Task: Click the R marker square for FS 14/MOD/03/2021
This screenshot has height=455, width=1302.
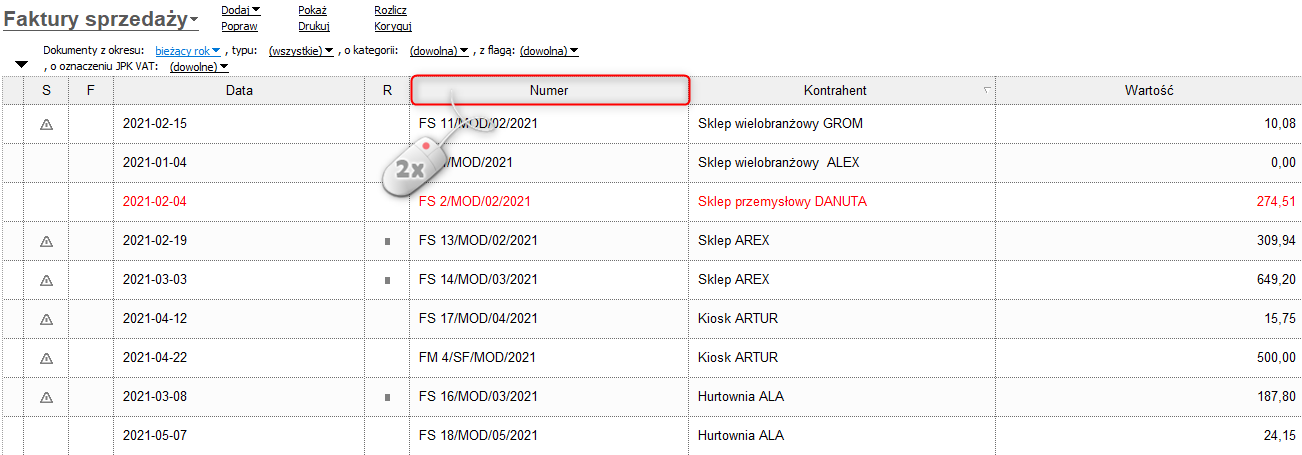Action: point(387,281)
